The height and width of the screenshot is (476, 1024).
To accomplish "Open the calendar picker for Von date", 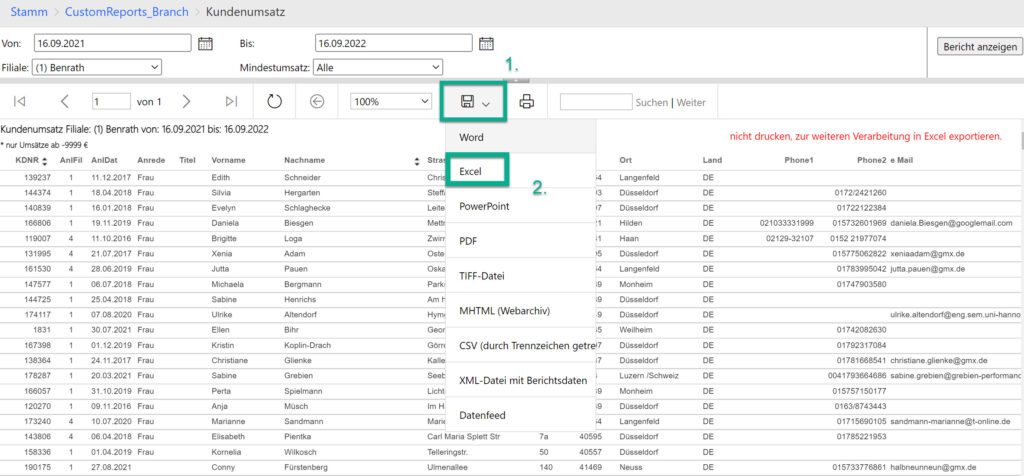I will coord(205,43).
